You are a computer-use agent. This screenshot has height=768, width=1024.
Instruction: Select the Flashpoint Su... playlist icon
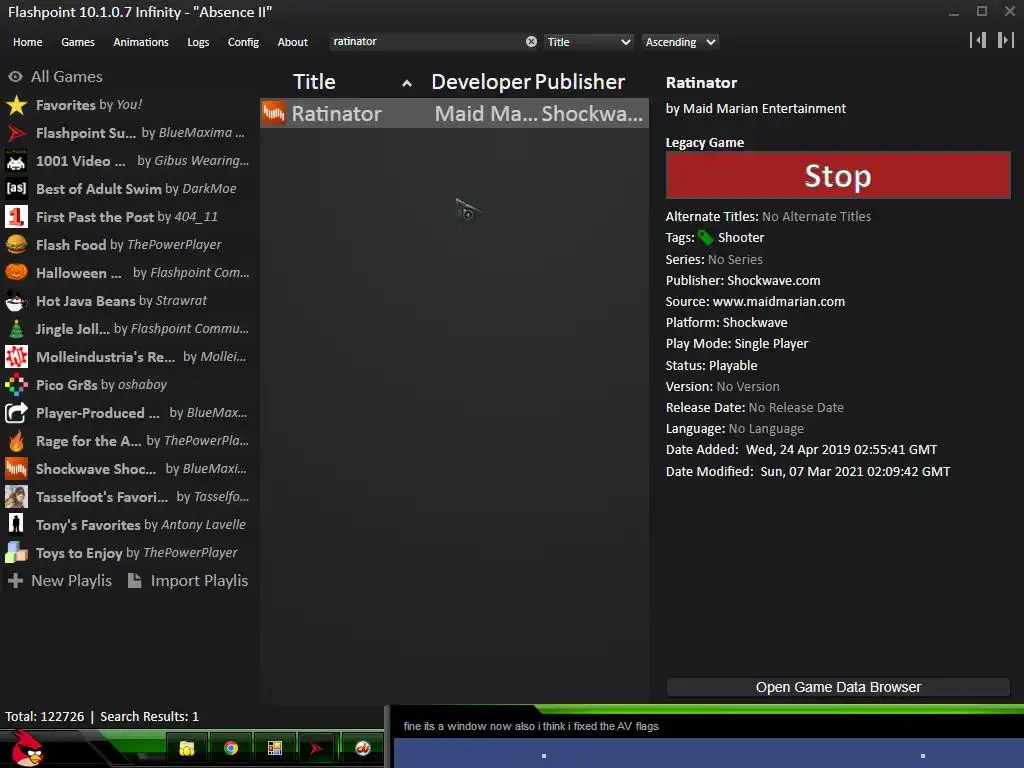(16, 133)
